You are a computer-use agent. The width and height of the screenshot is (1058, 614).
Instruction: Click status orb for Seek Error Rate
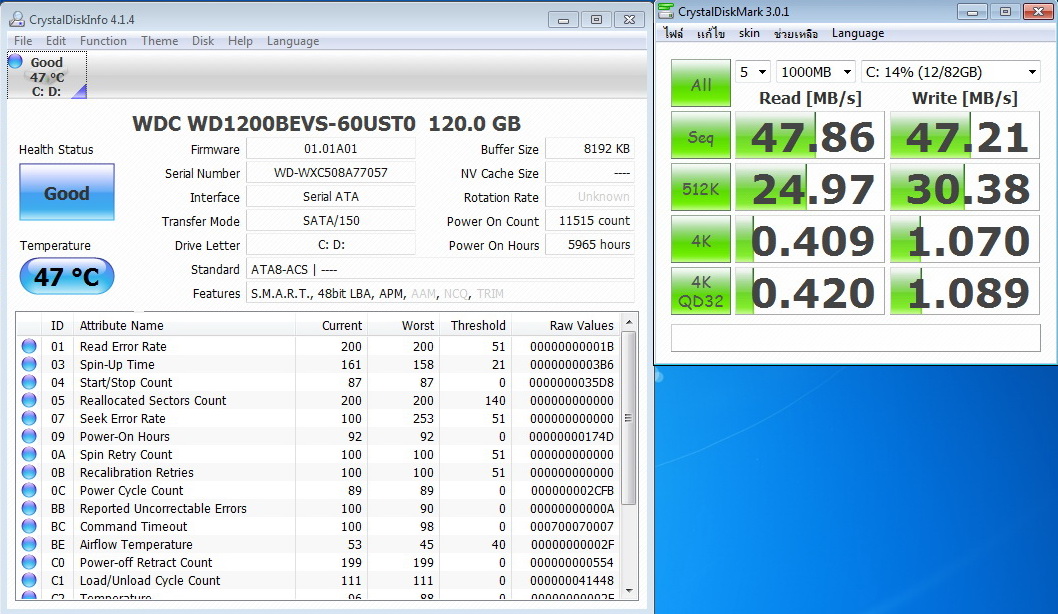[x=29, y=418]
